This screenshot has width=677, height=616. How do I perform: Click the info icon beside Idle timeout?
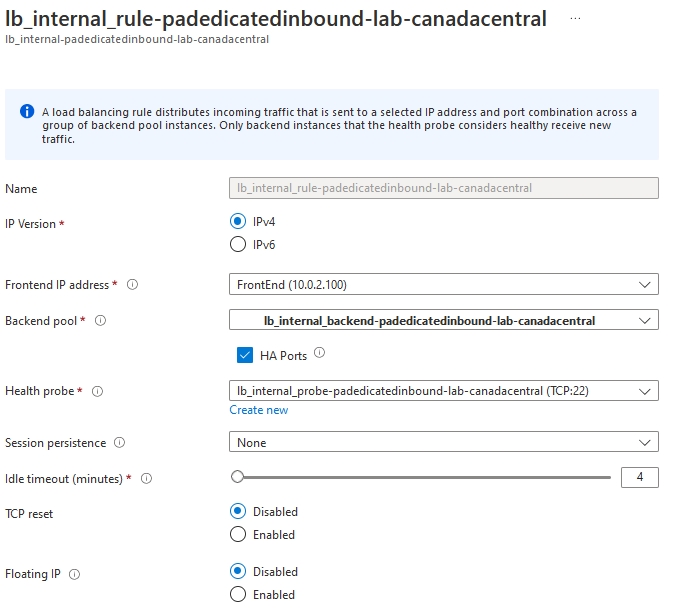[146, 479]
